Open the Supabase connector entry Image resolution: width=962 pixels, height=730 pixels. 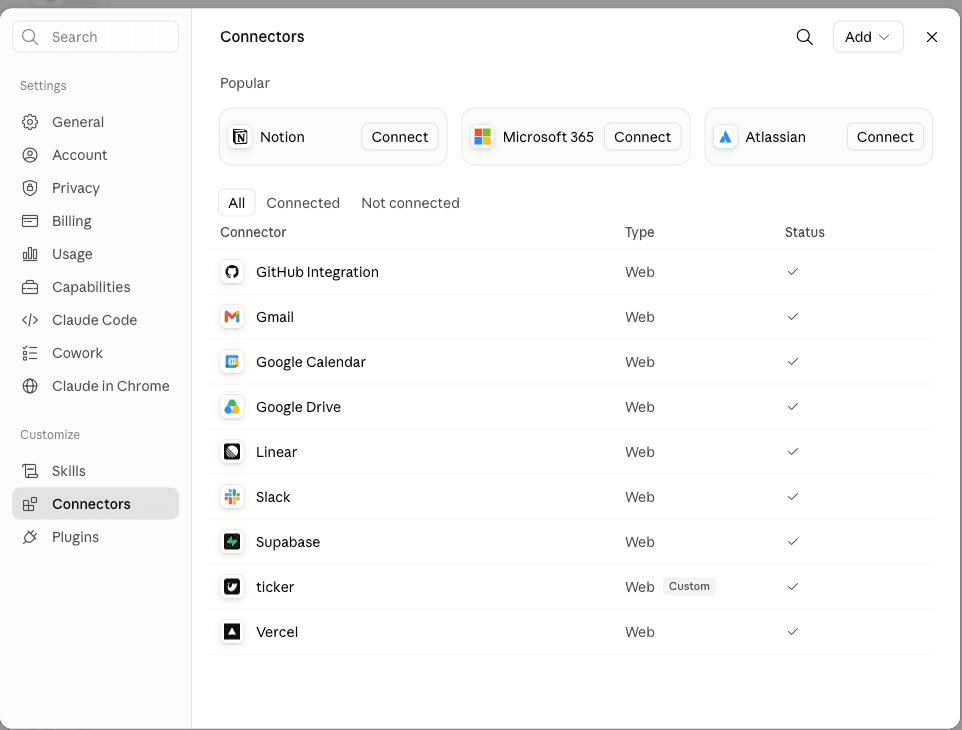571,542
